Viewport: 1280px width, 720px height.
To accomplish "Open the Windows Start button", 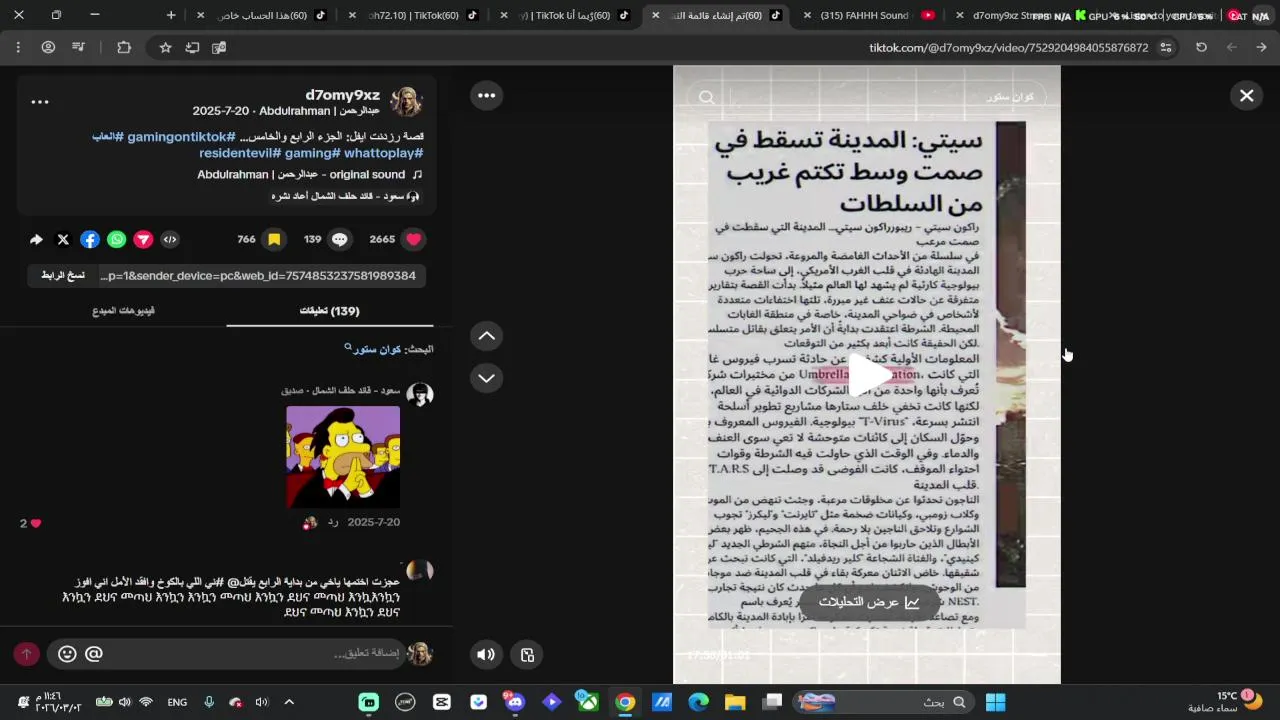I will [995, 702].
